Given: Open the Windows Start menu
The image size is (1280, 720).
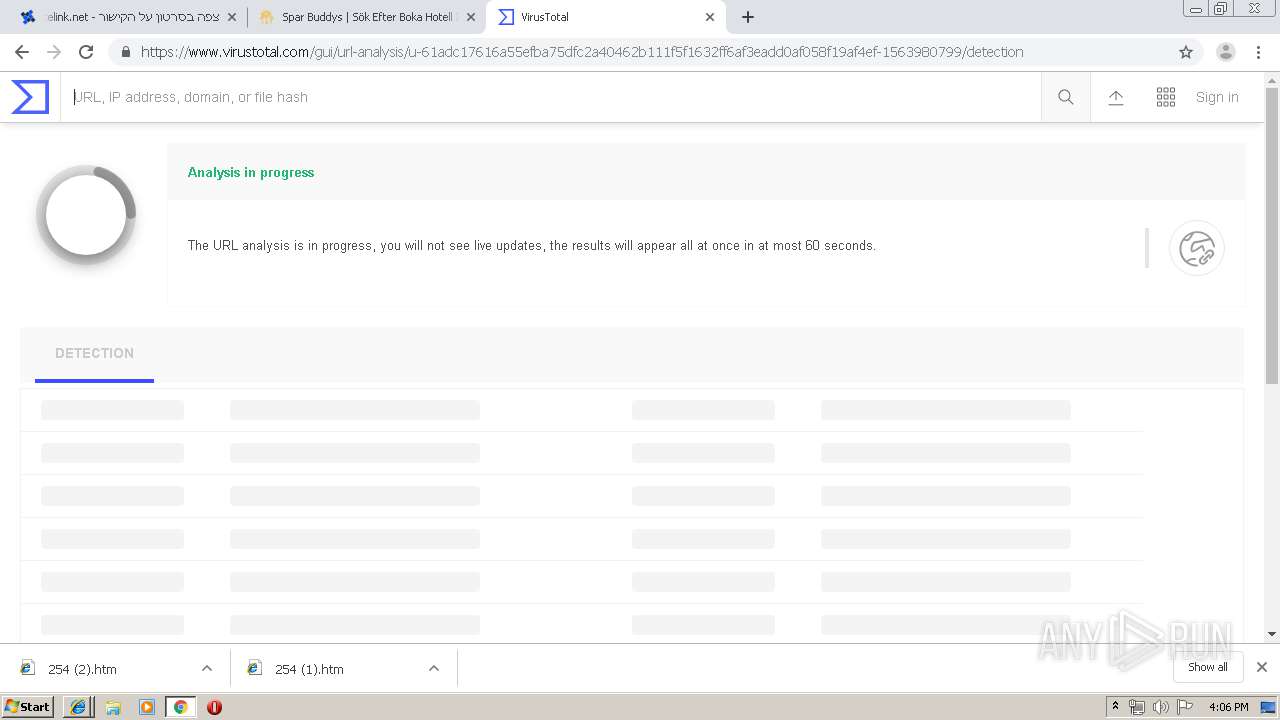Looking at the screenshot, I should click(x=28, y=706).
